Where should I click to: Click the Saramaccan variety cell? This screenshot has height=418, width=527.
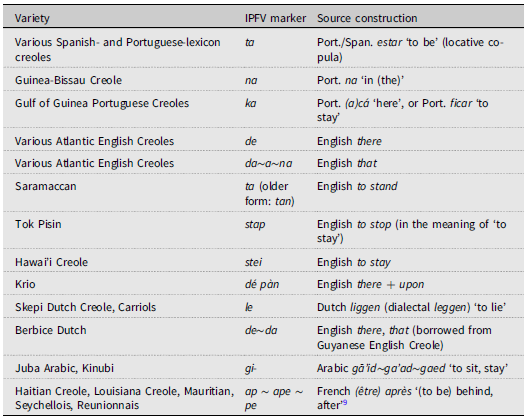[x=46, y=186]
